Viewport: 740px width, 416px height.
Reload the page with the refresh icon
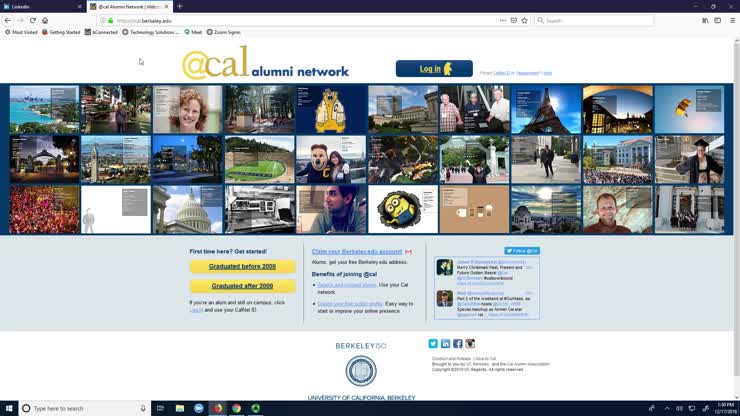coord(33,20)
